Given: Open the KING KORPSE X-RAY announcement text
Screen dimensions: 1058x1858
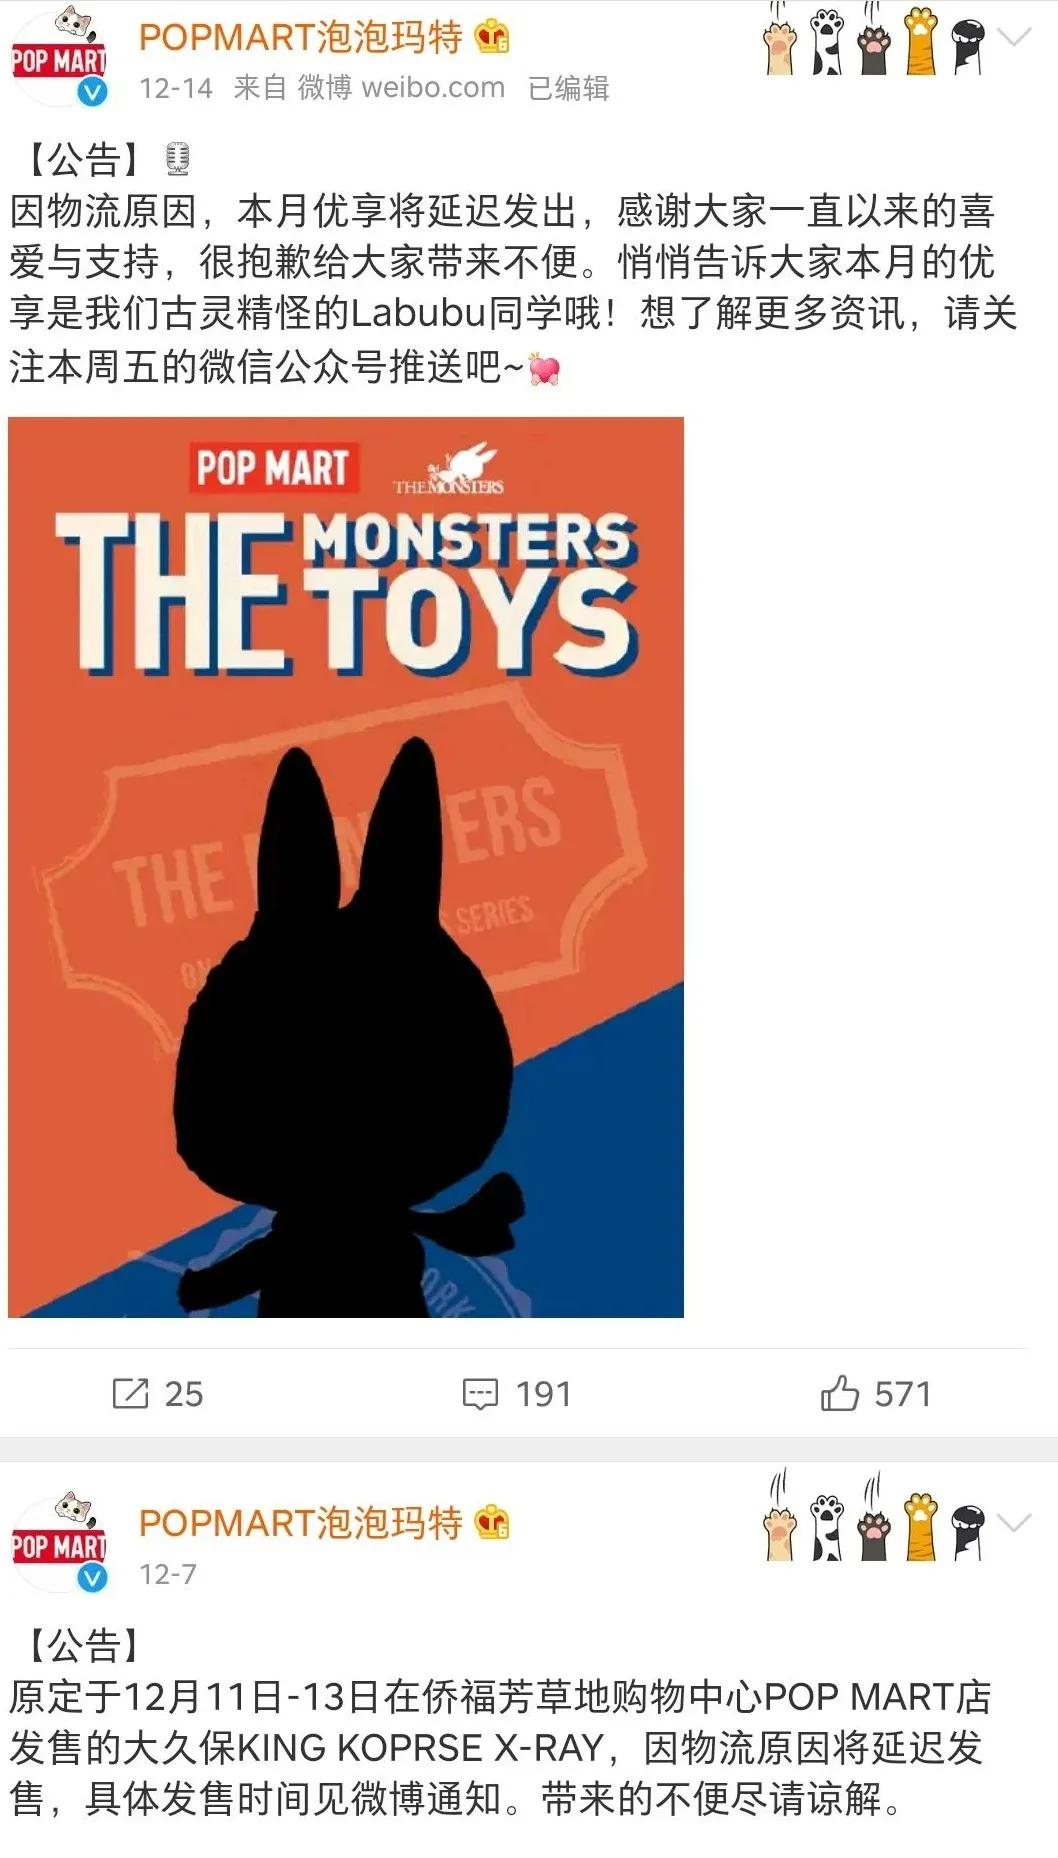Looking at the screenshot, I should click(x=500, y=1747).
